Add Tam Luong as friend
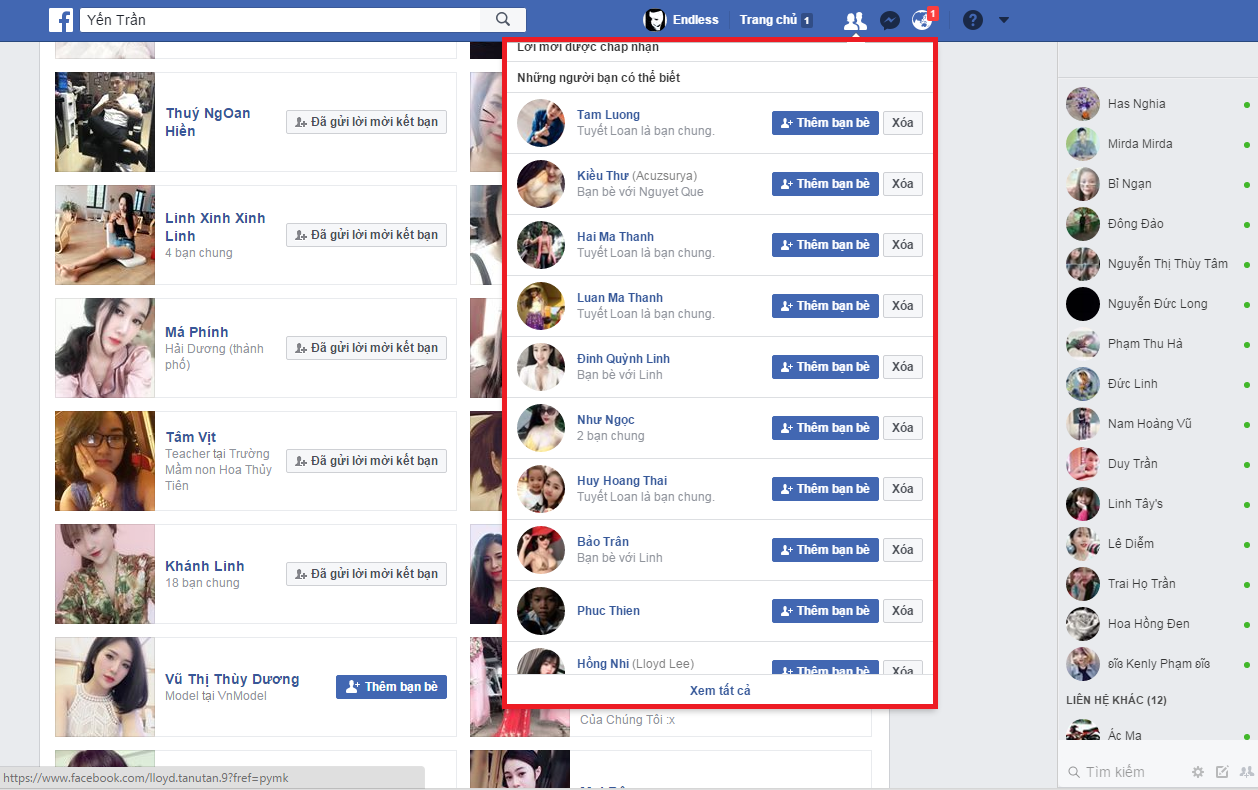The width and height of the screenshot is (1258, 790). [825, 123]
